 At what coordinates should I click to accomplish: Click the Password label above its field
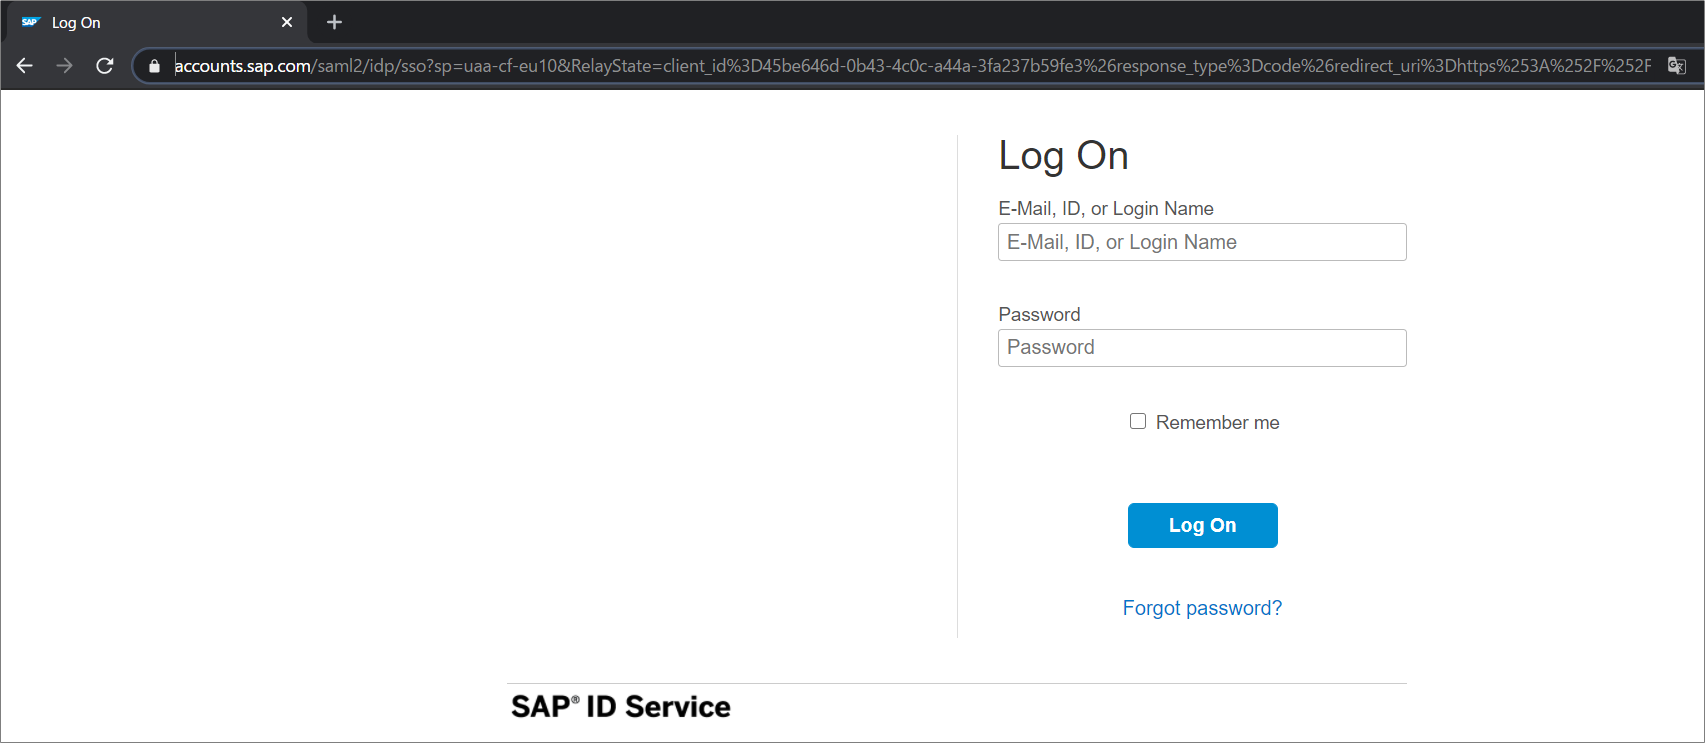1039,315
